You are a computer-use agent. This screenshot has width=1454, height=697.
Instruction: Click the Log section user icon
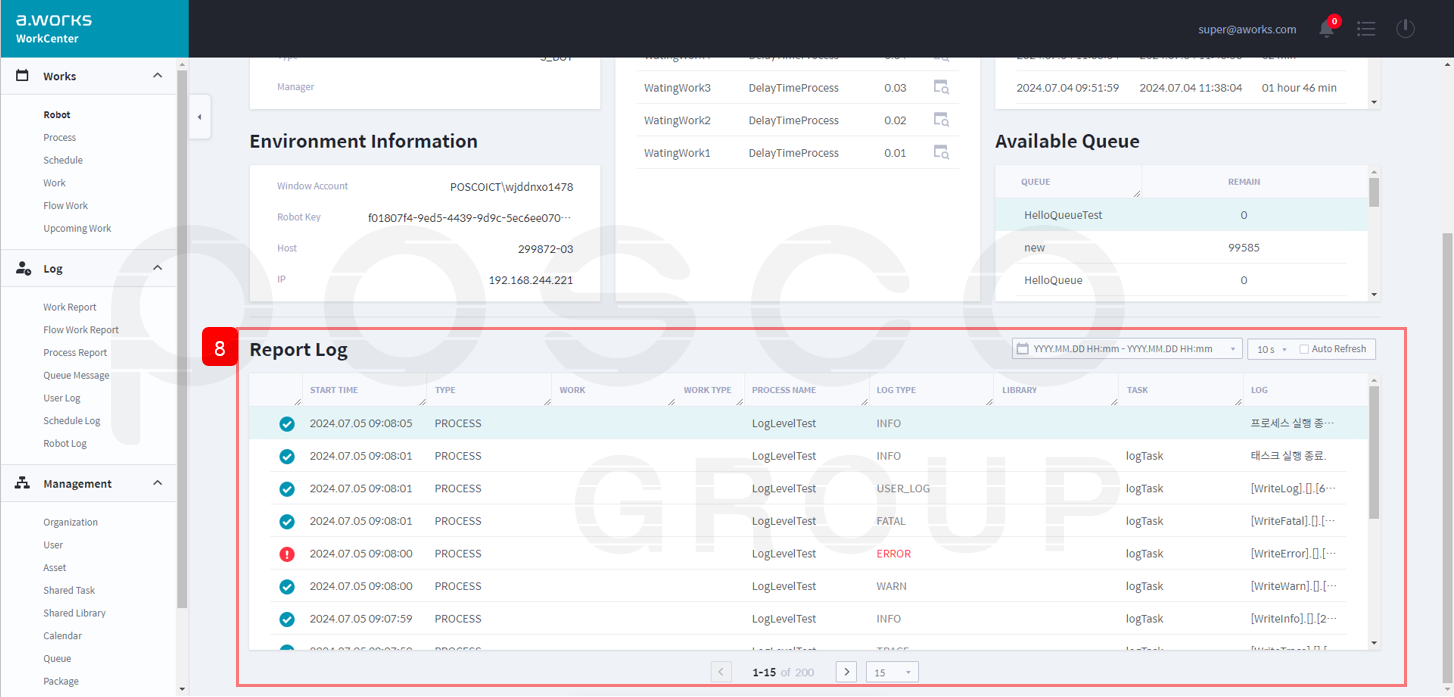pyautogui.click(x=23, y=268)
